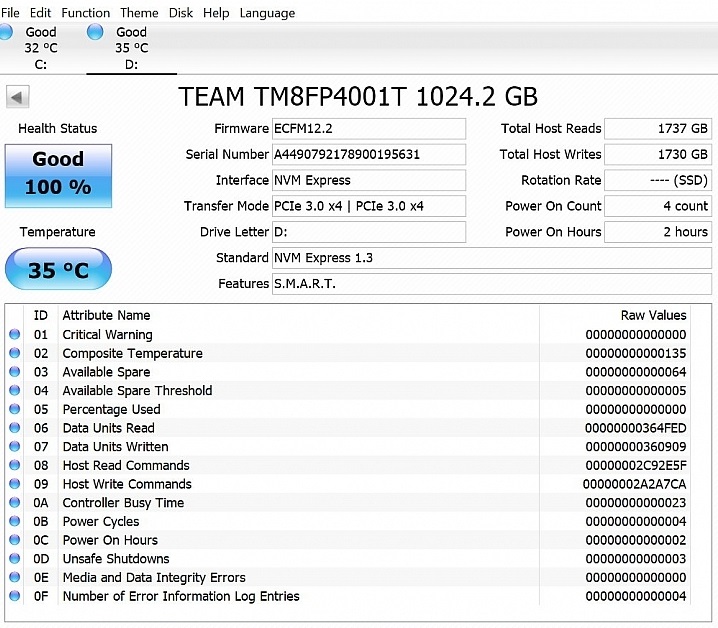Click the status orb for Media and Data Integrity Errors
718x628 pixels.
(15, 578)
